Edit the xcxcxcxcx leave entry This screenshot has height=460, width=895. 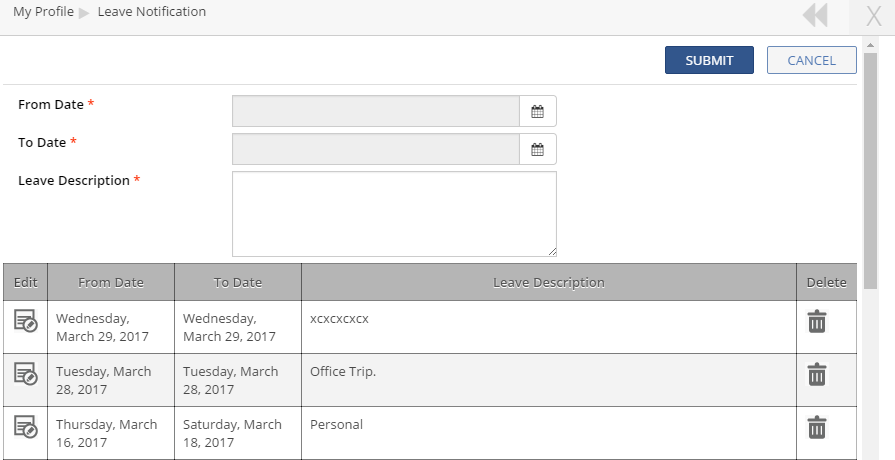click(x=25, y=321)
